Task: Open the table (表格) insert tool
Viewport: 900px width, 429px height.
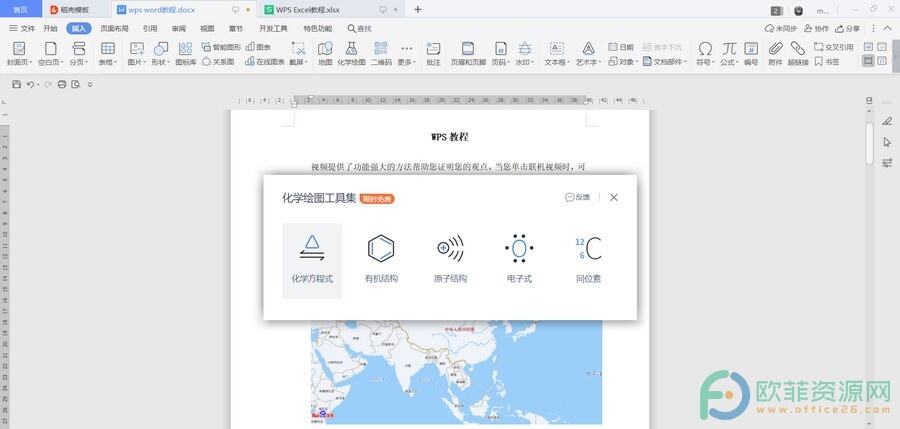Action: click(x=107, y=53)
